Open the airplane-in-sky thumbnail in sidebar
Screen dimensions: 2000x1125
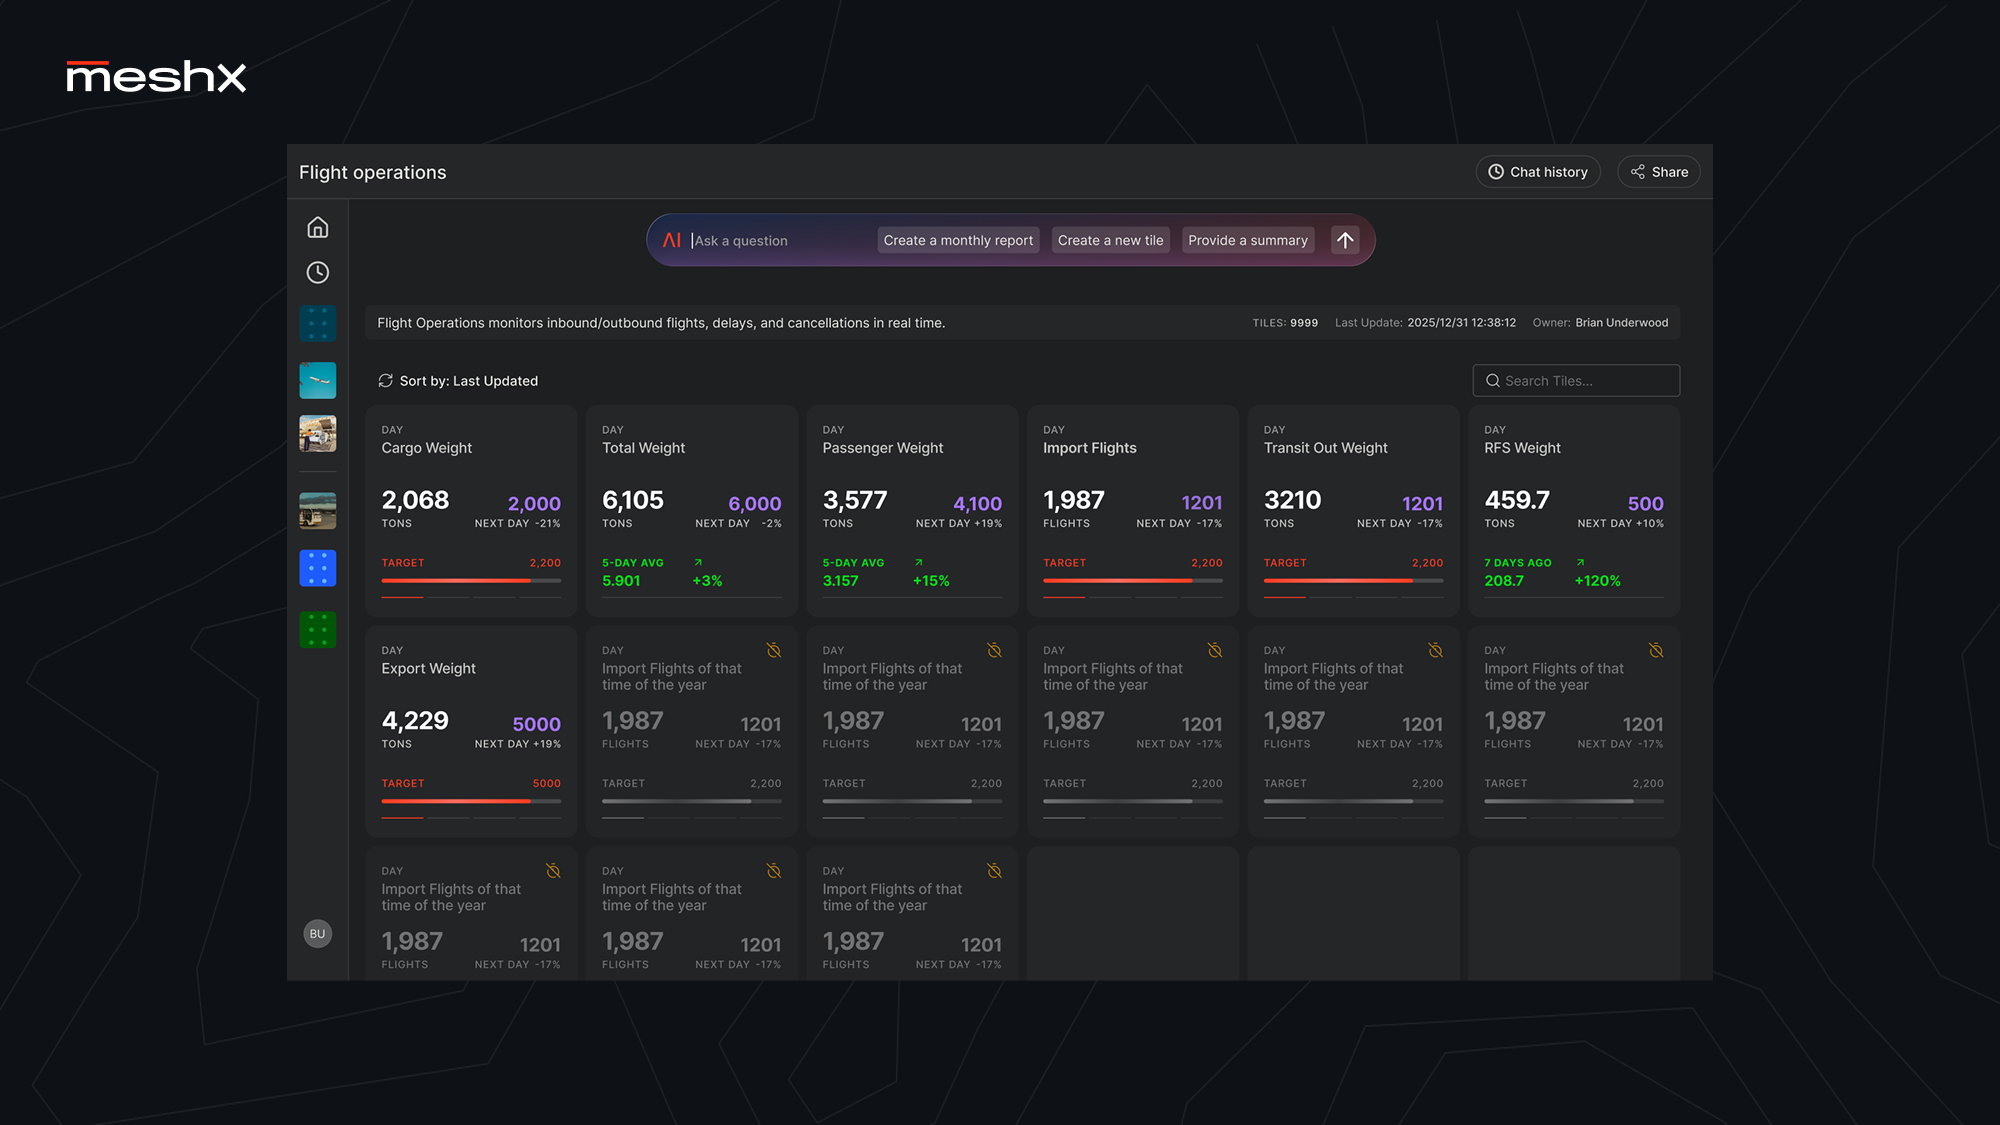pyautogui.click(x=317, y=380)
